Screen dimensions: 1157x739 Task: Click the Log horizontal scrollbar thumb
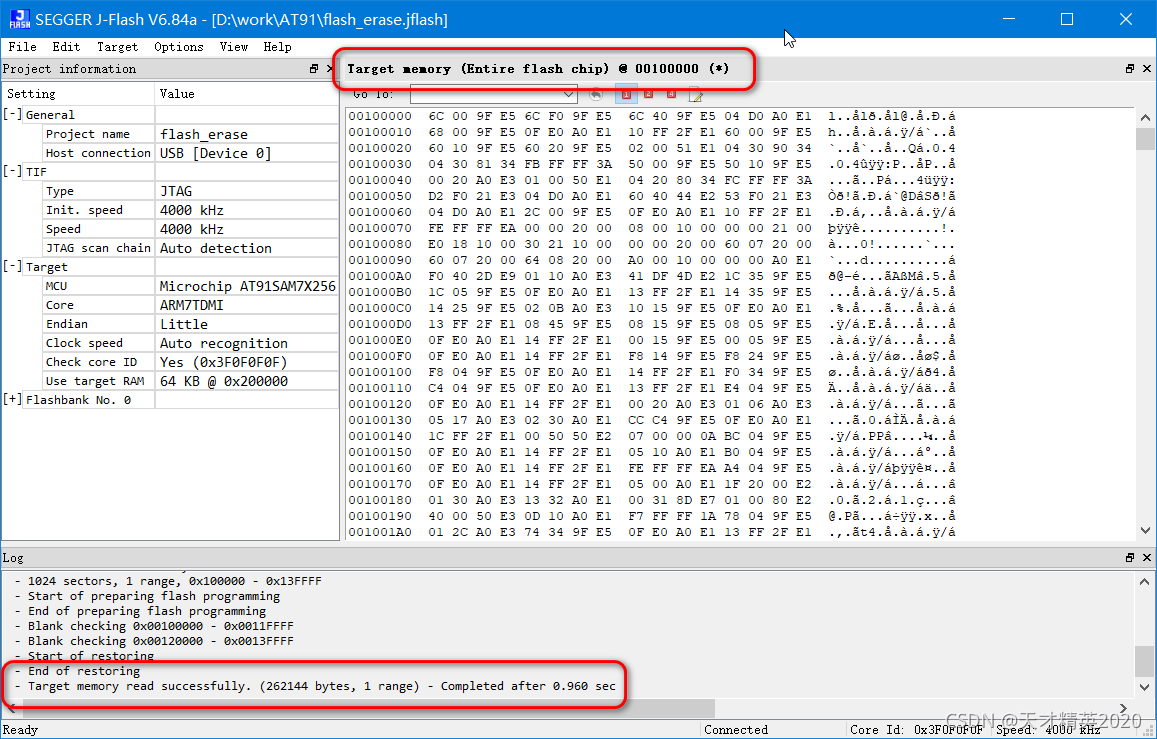(369, 708)
